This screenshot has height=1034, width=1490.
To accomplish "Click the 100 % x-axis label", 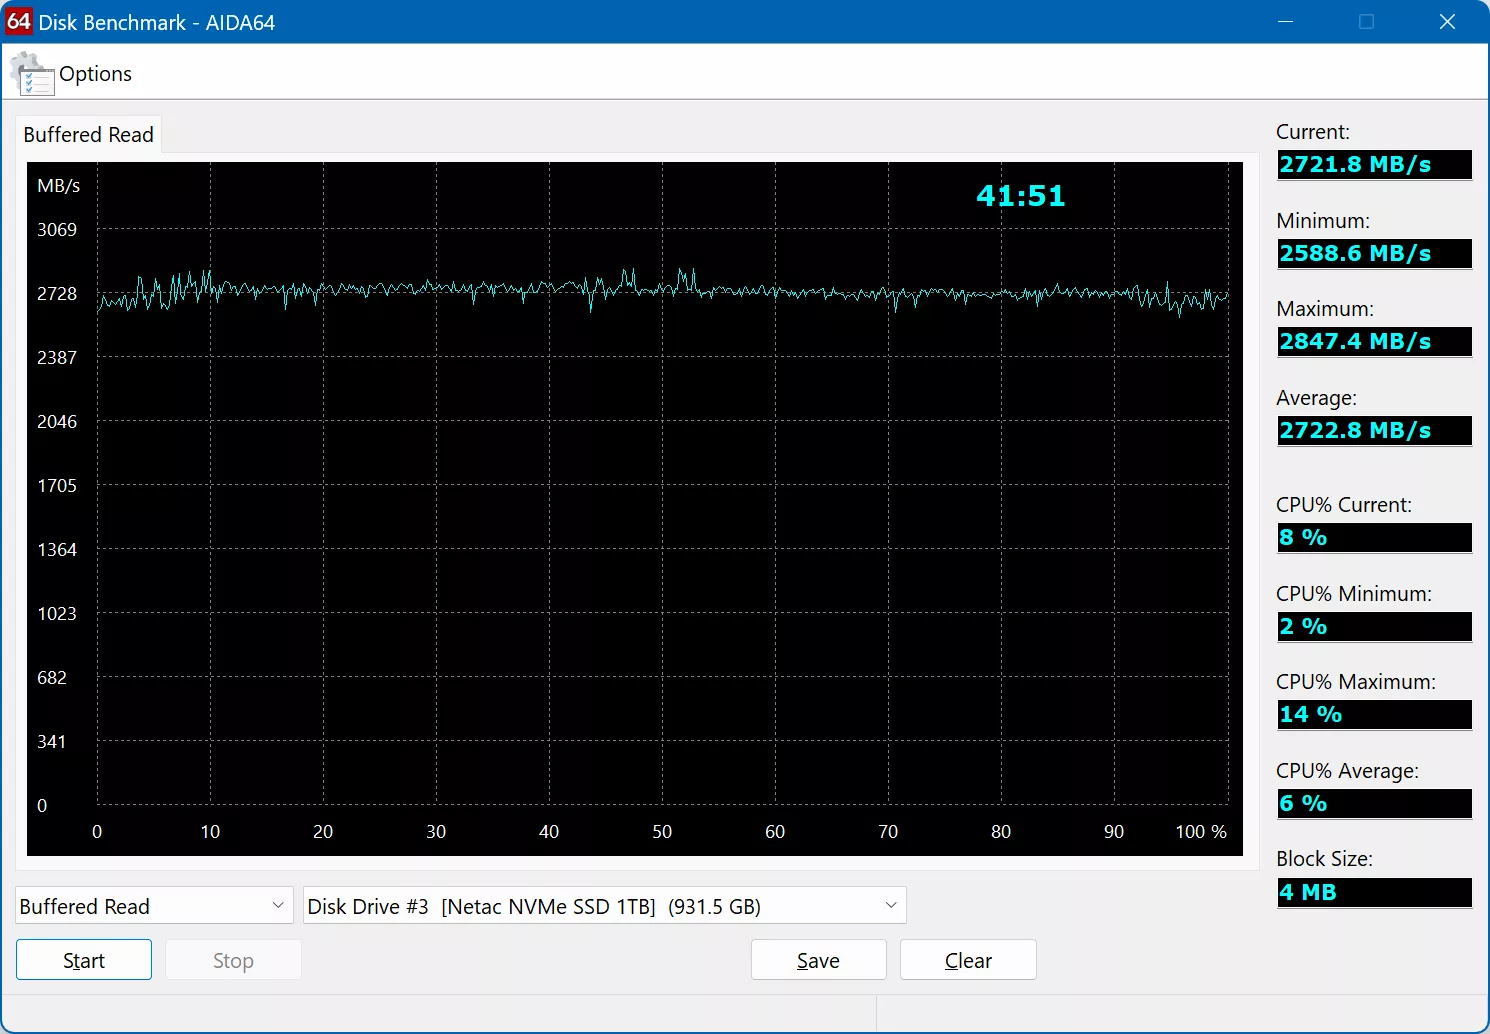I will pos(1201,832).
